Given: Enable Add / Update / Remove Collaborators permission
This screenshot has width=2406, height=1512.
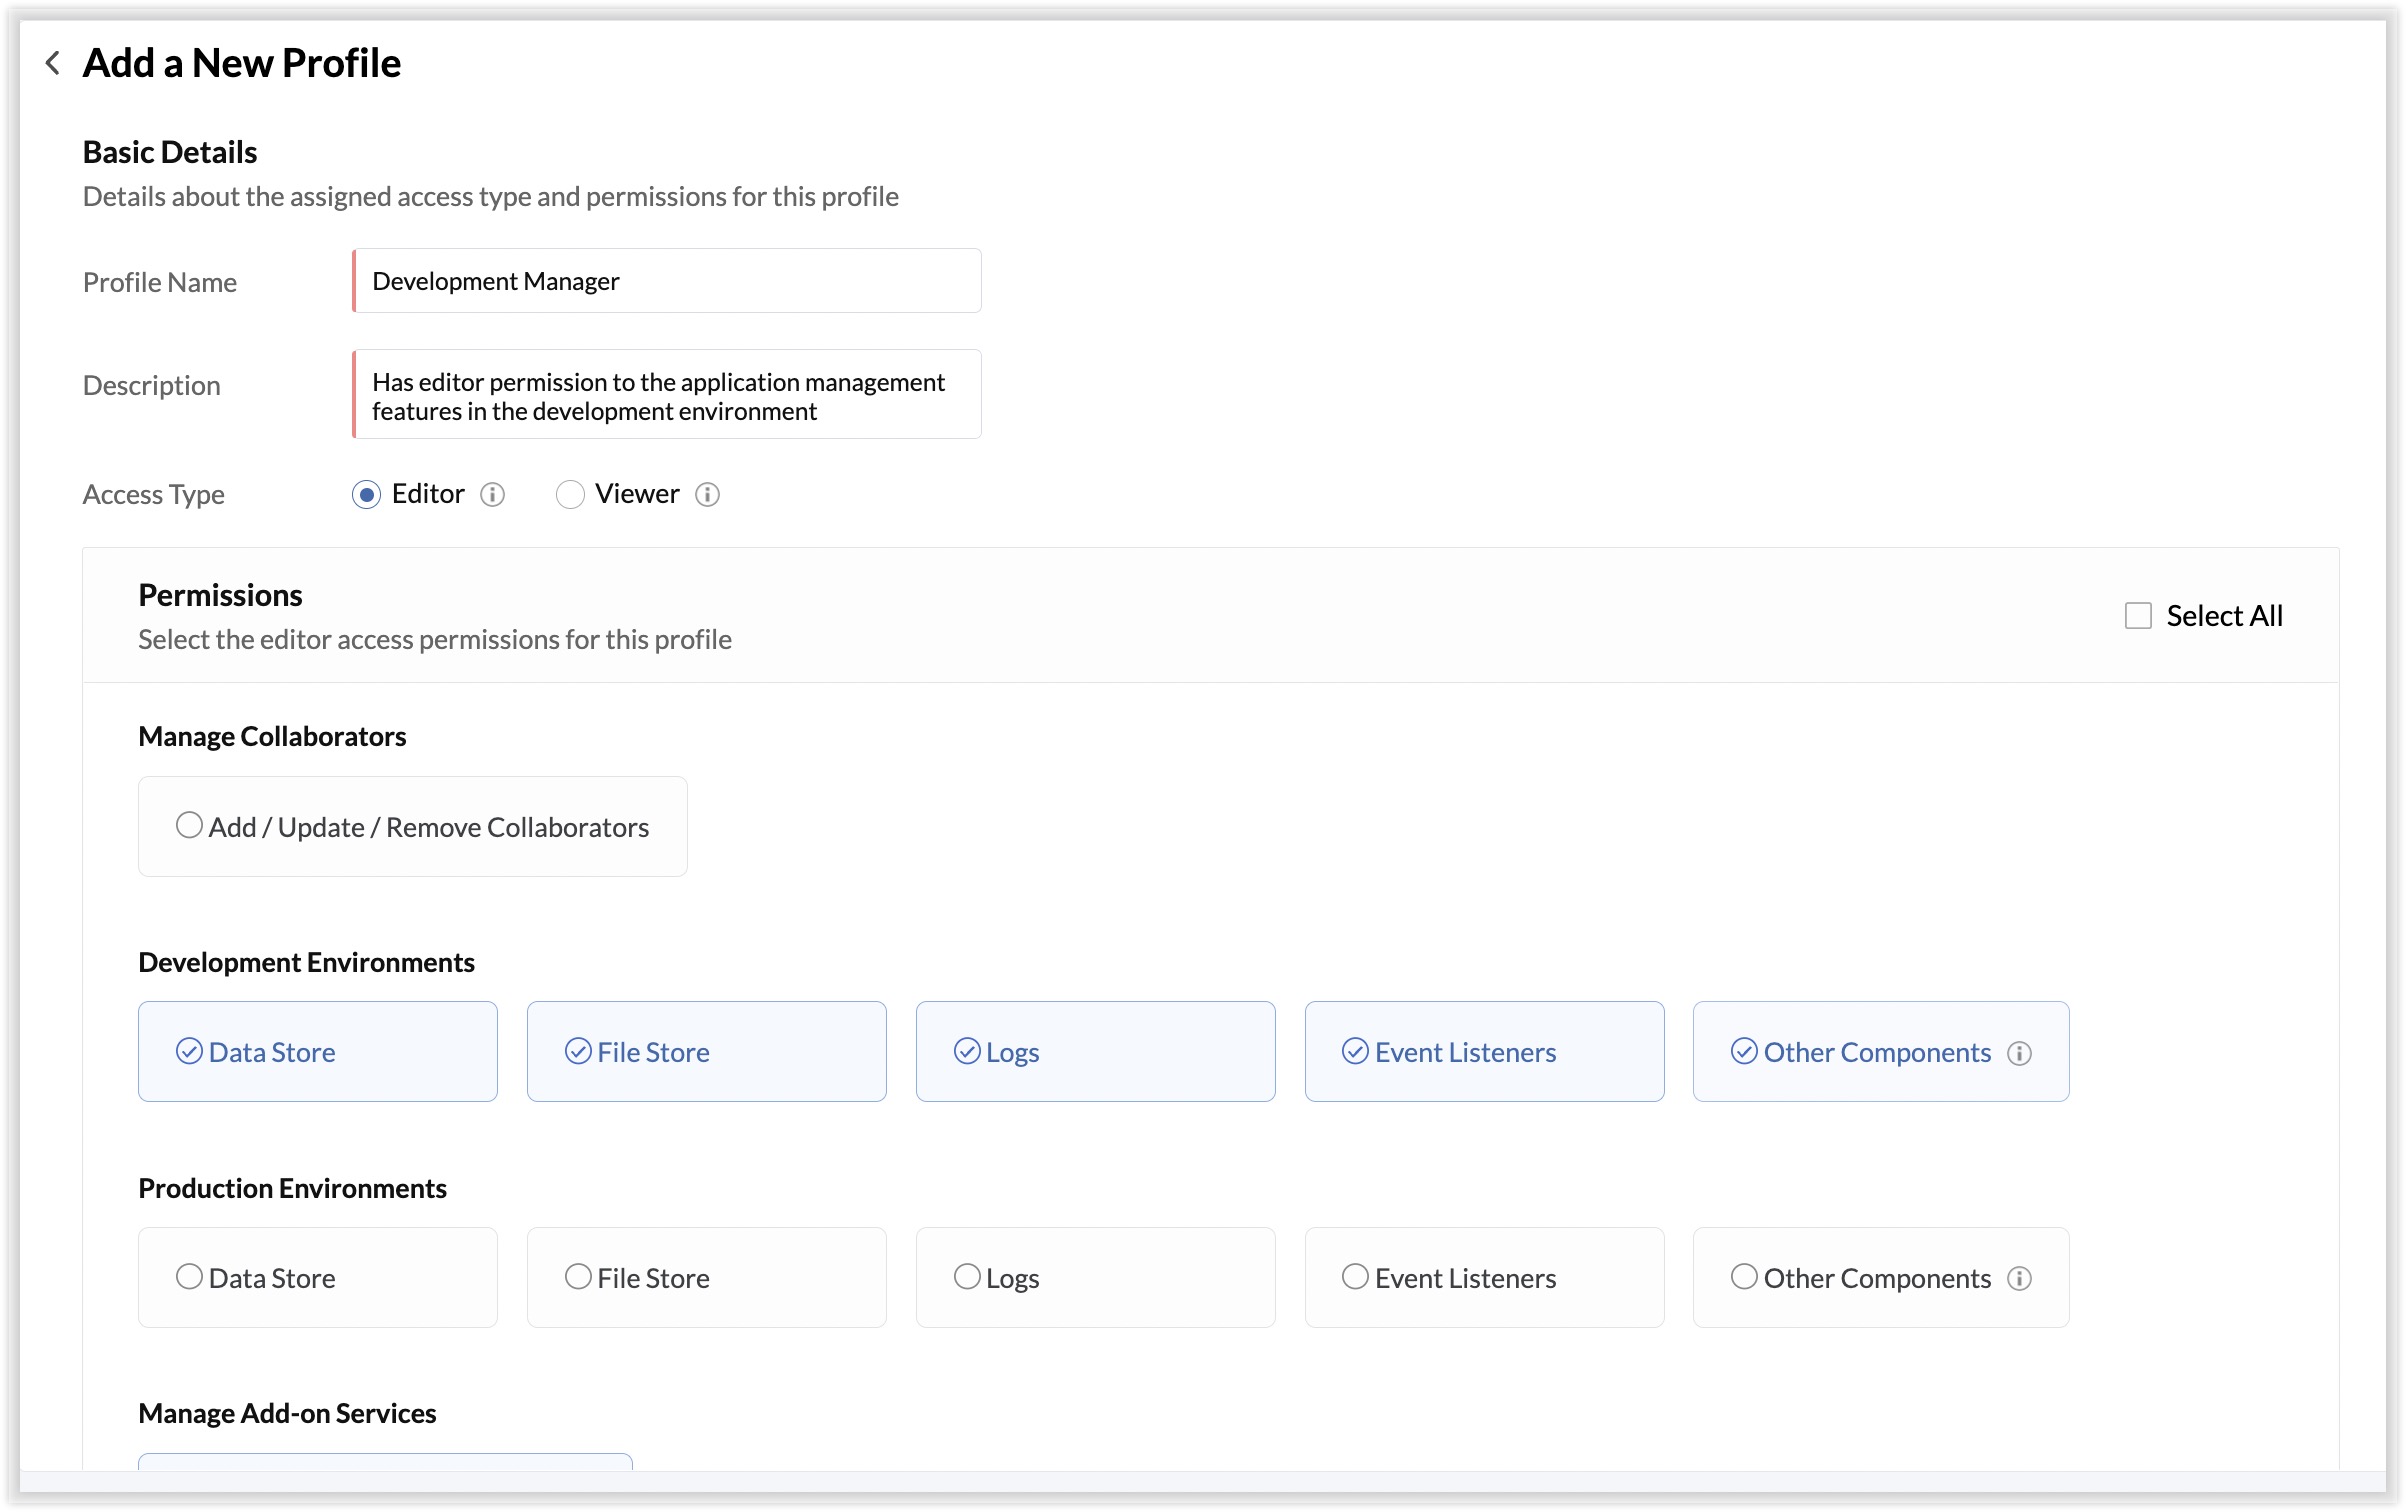Looking at the screenshot, I should pos(189,826).
